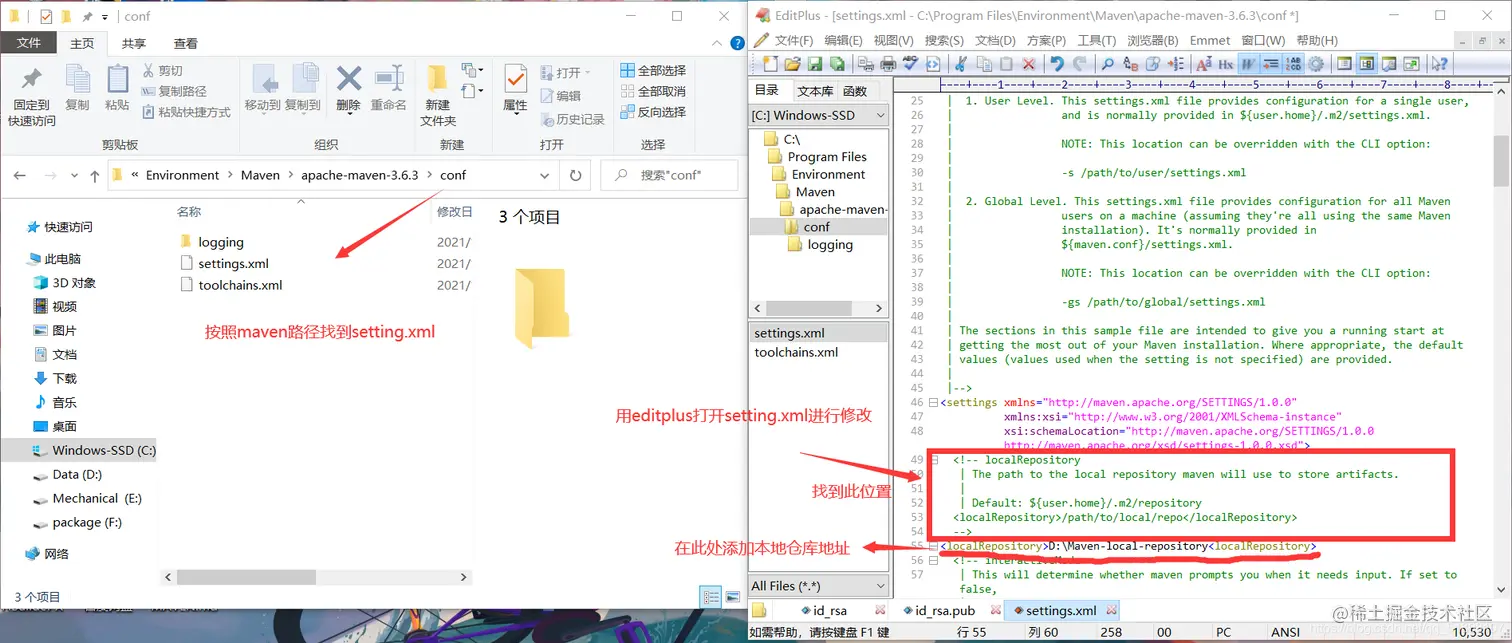Switch to Explorer's 共享 ribbon tab
The image size is (1512, 643).
pos(133,43)
